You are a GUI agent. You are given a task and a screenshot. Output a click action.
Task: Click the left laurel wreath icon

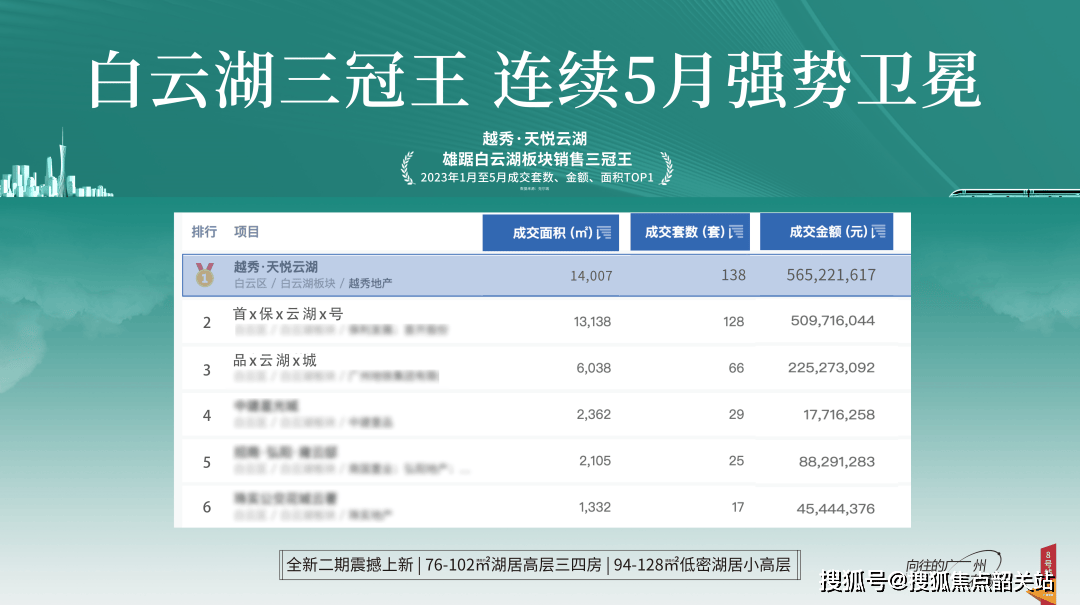pyautogui.click(x=407, y=168)
